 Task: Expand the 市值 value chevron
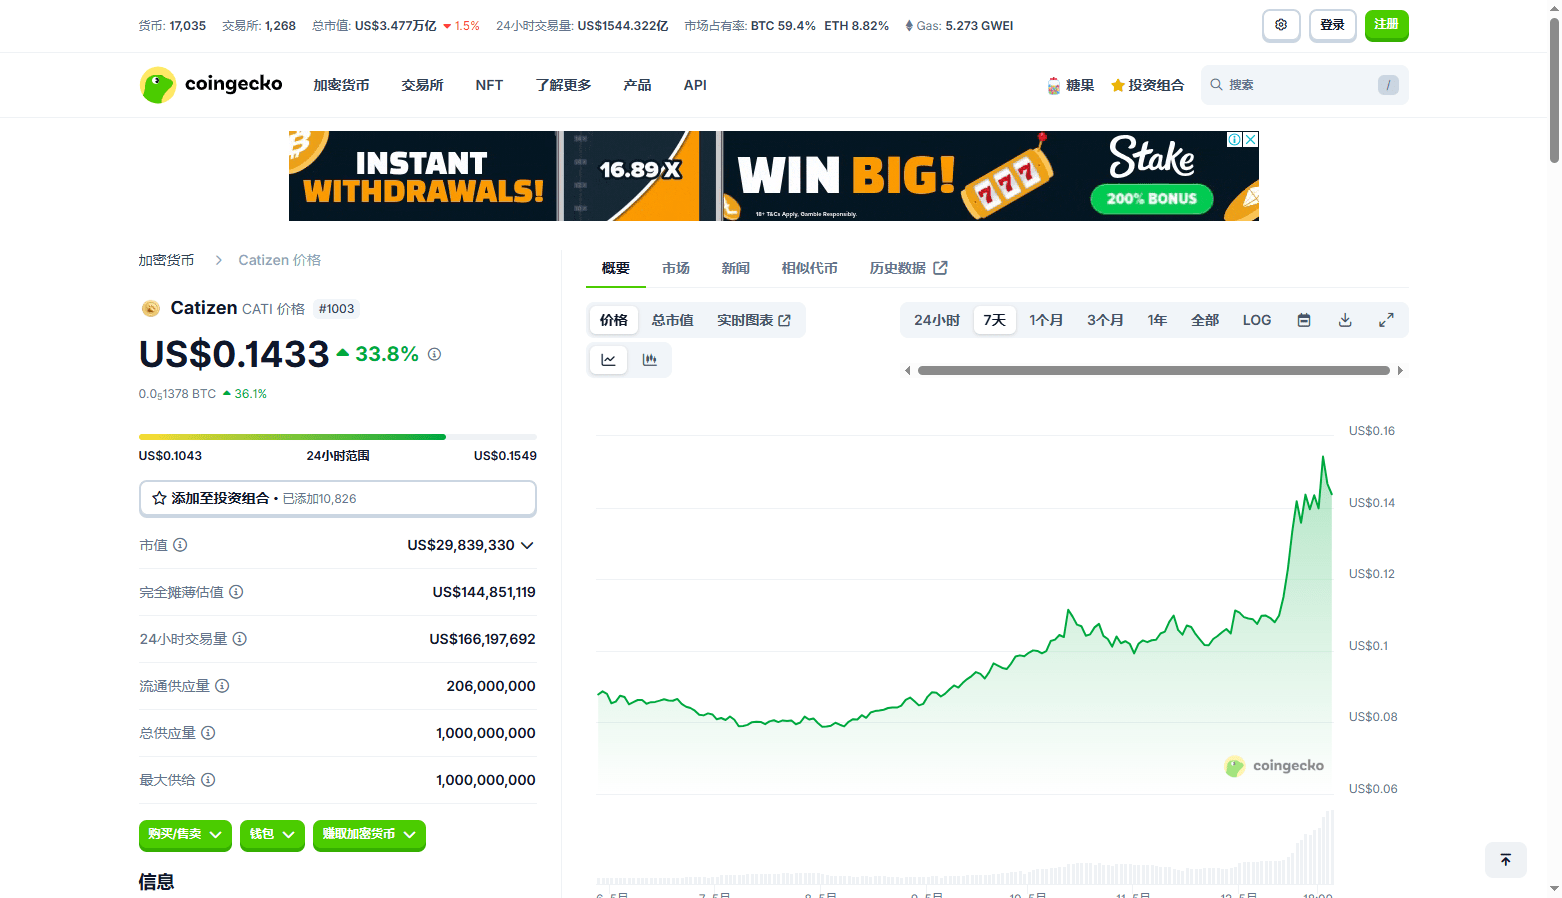527,545
